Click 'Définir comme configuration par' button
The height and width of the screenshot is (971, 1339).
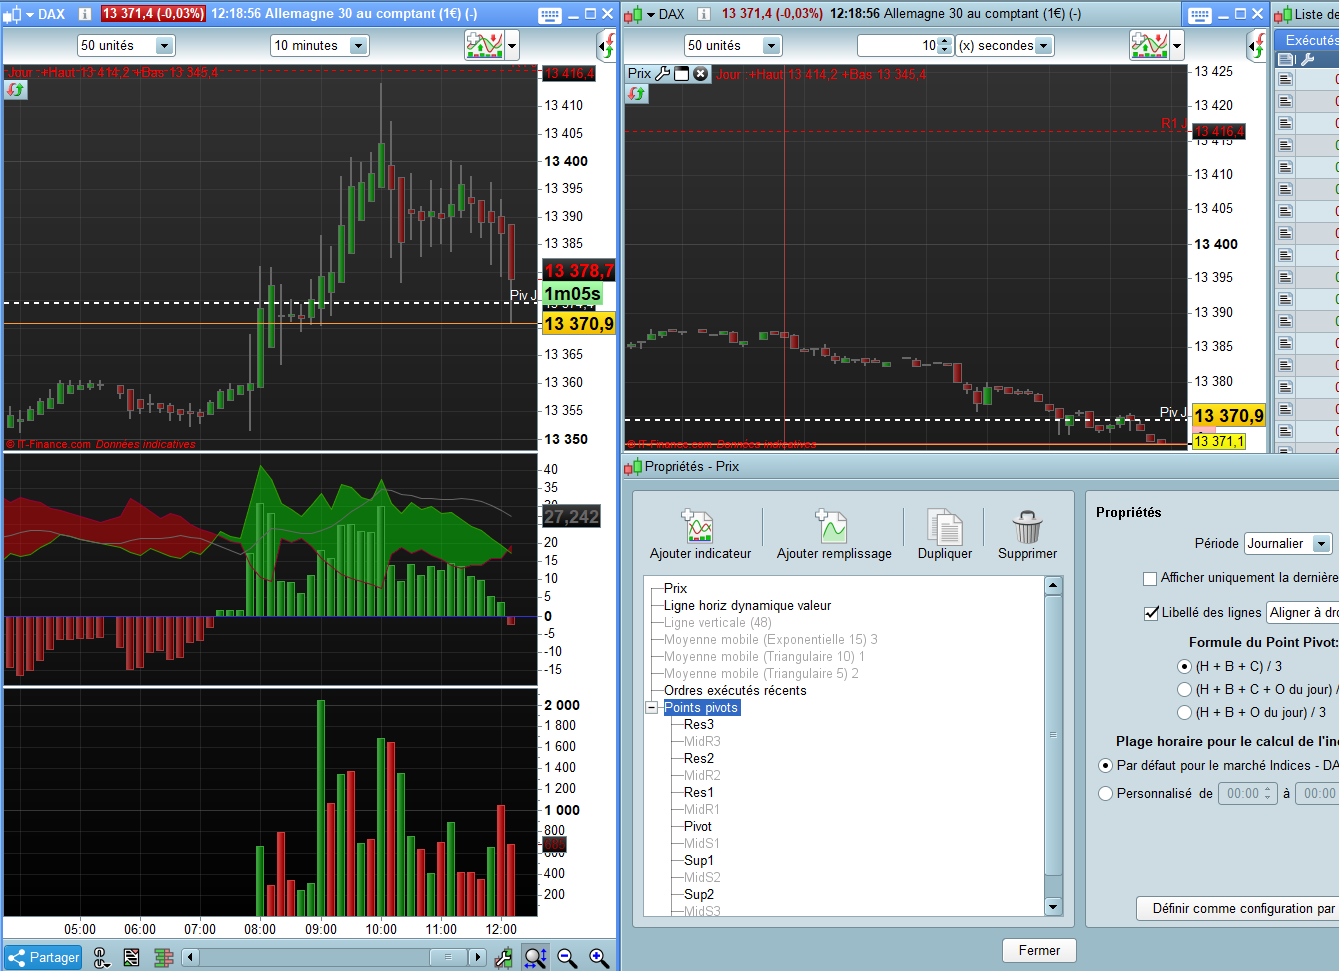point(1238,908)
